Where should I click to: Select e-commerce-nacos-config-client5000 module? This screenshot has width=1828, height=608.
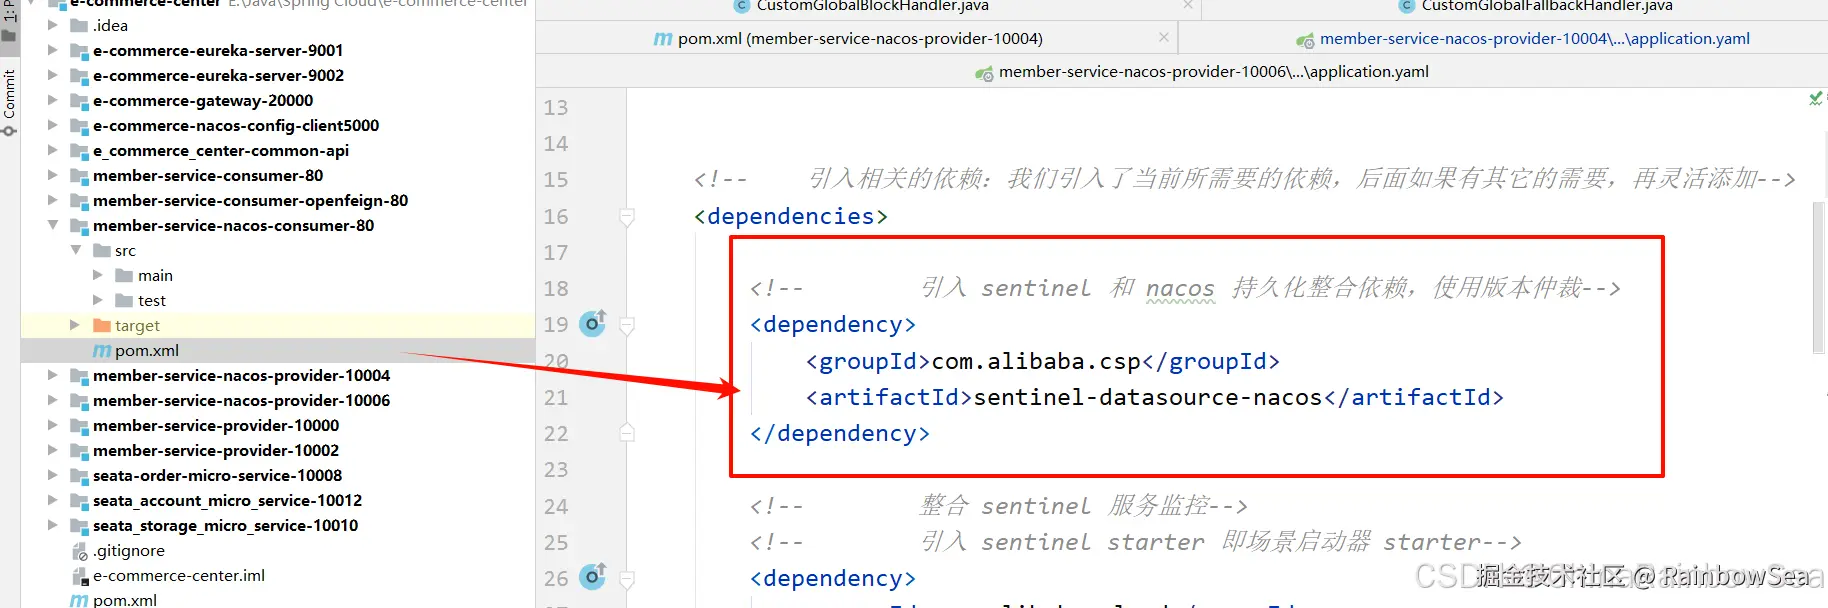coord(236,125)
